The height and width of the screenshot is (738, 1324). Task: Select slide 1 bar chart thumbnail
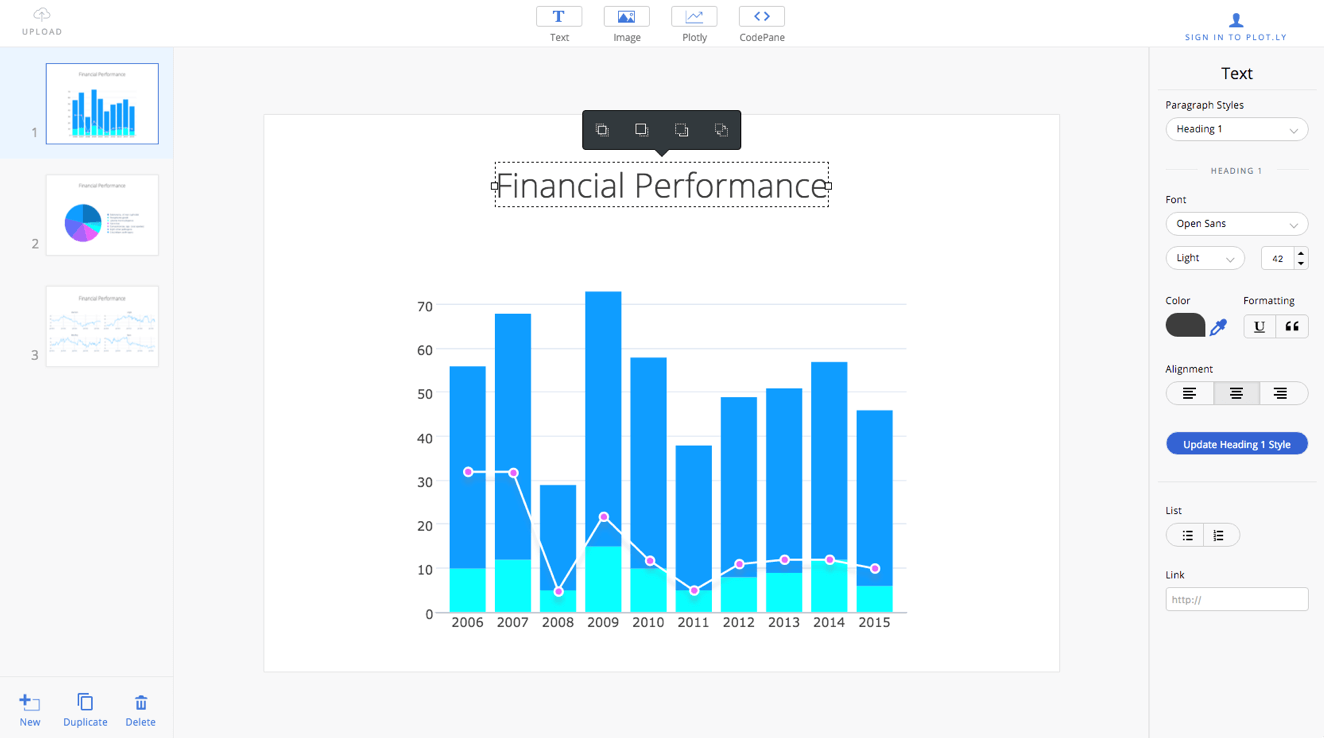pos(102,104)
